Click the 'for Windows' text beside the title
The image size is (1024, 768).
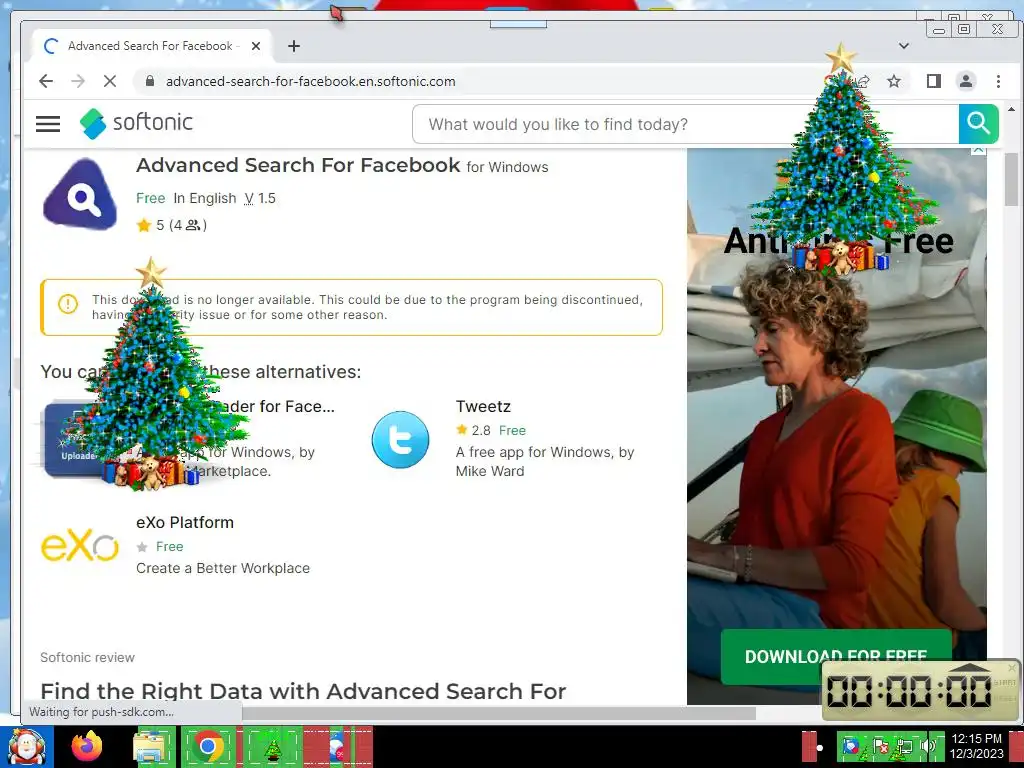tap(507, 167)
